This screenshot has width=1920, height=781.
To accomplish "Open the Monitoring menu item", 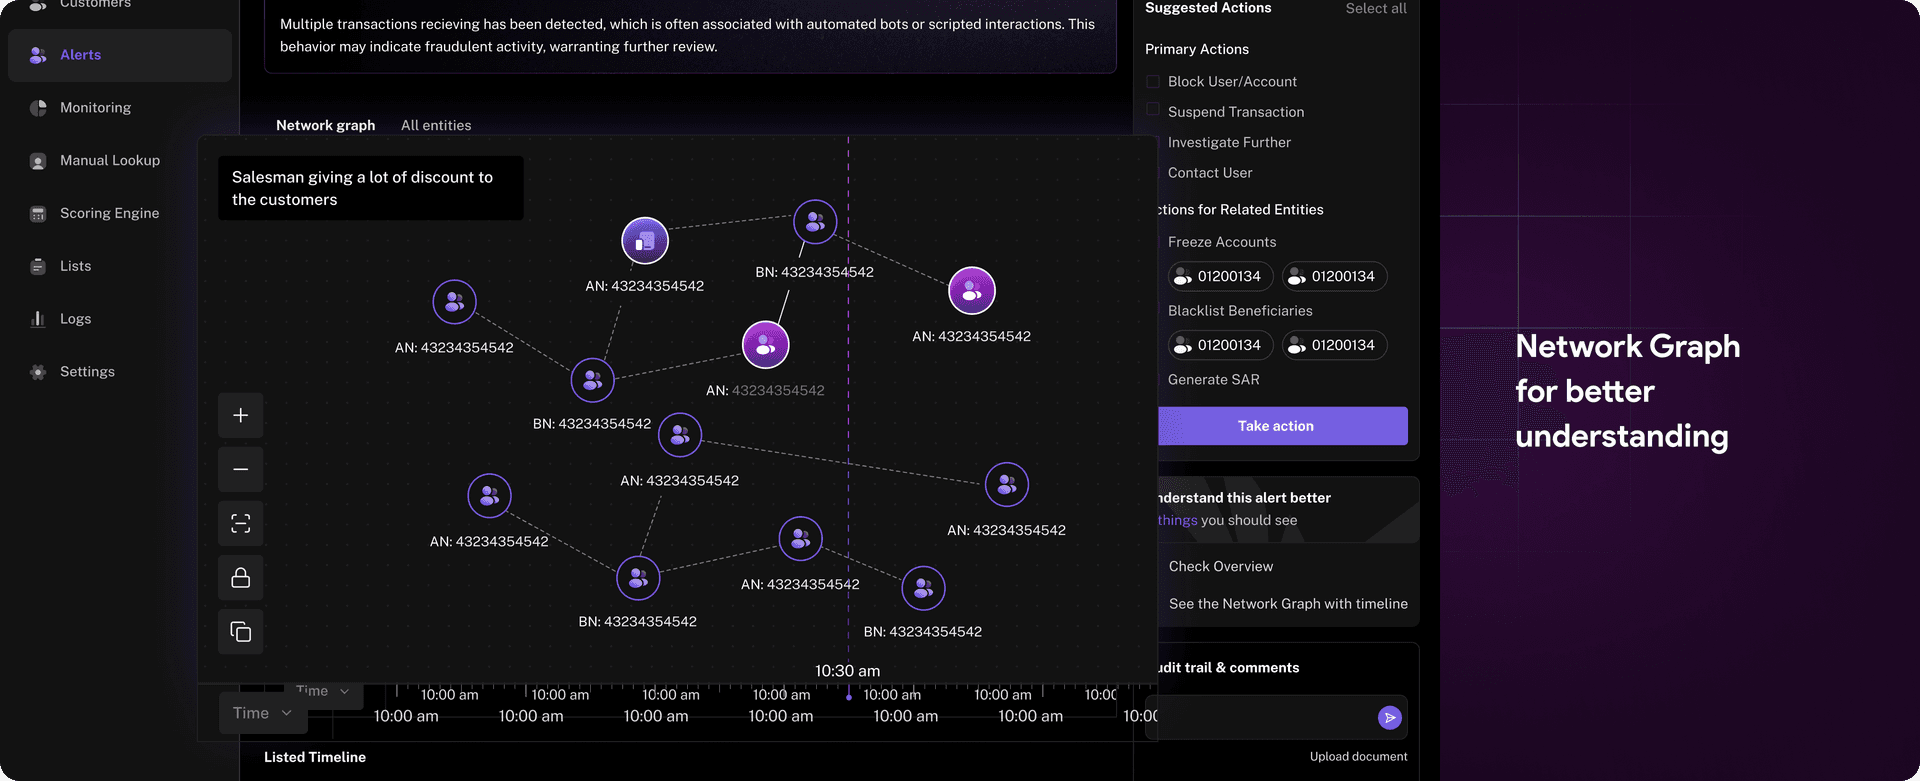I will (x=95, y=108).
